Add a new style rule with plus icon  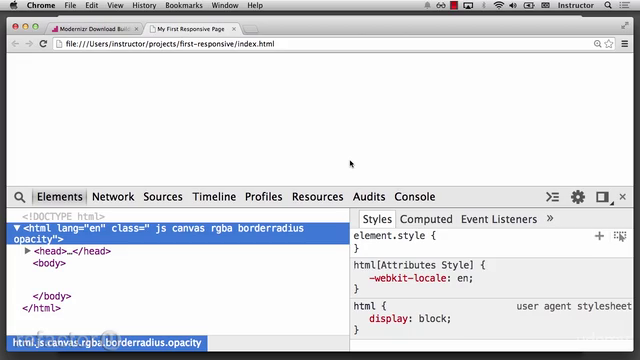coord(599,236)
